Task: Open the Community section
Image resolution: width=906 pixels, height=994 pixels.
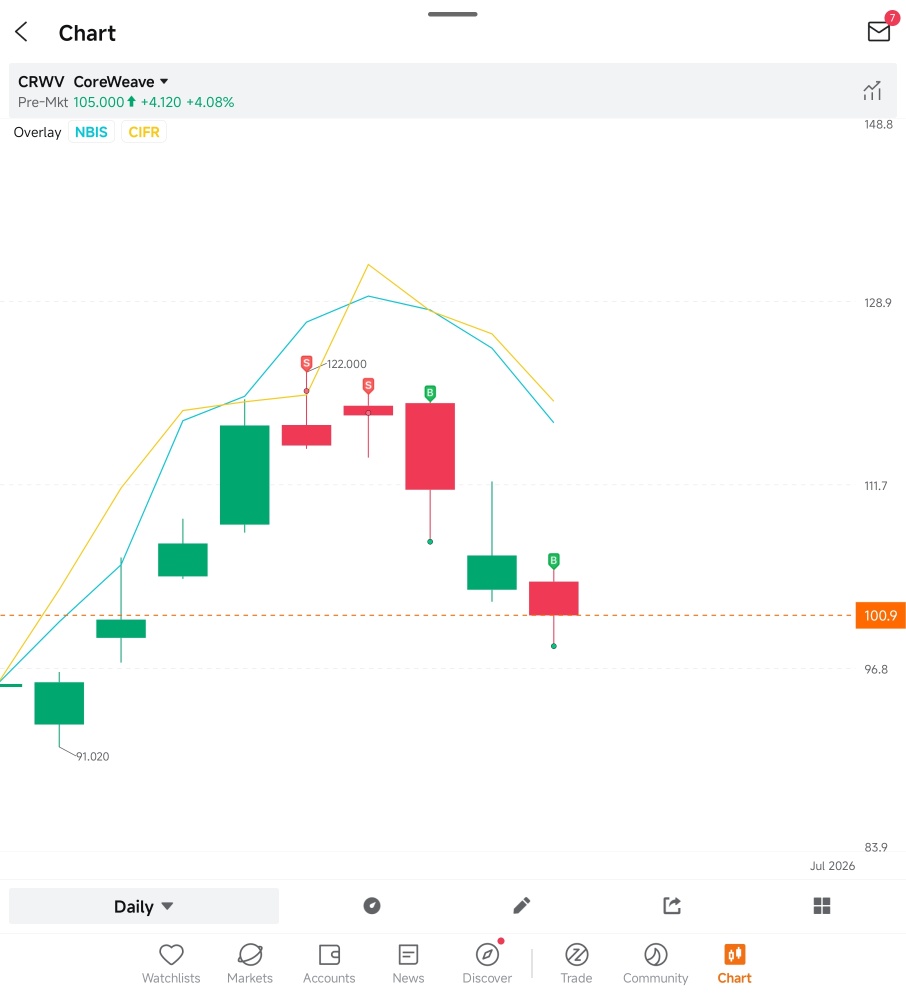Action: (656, 964)
